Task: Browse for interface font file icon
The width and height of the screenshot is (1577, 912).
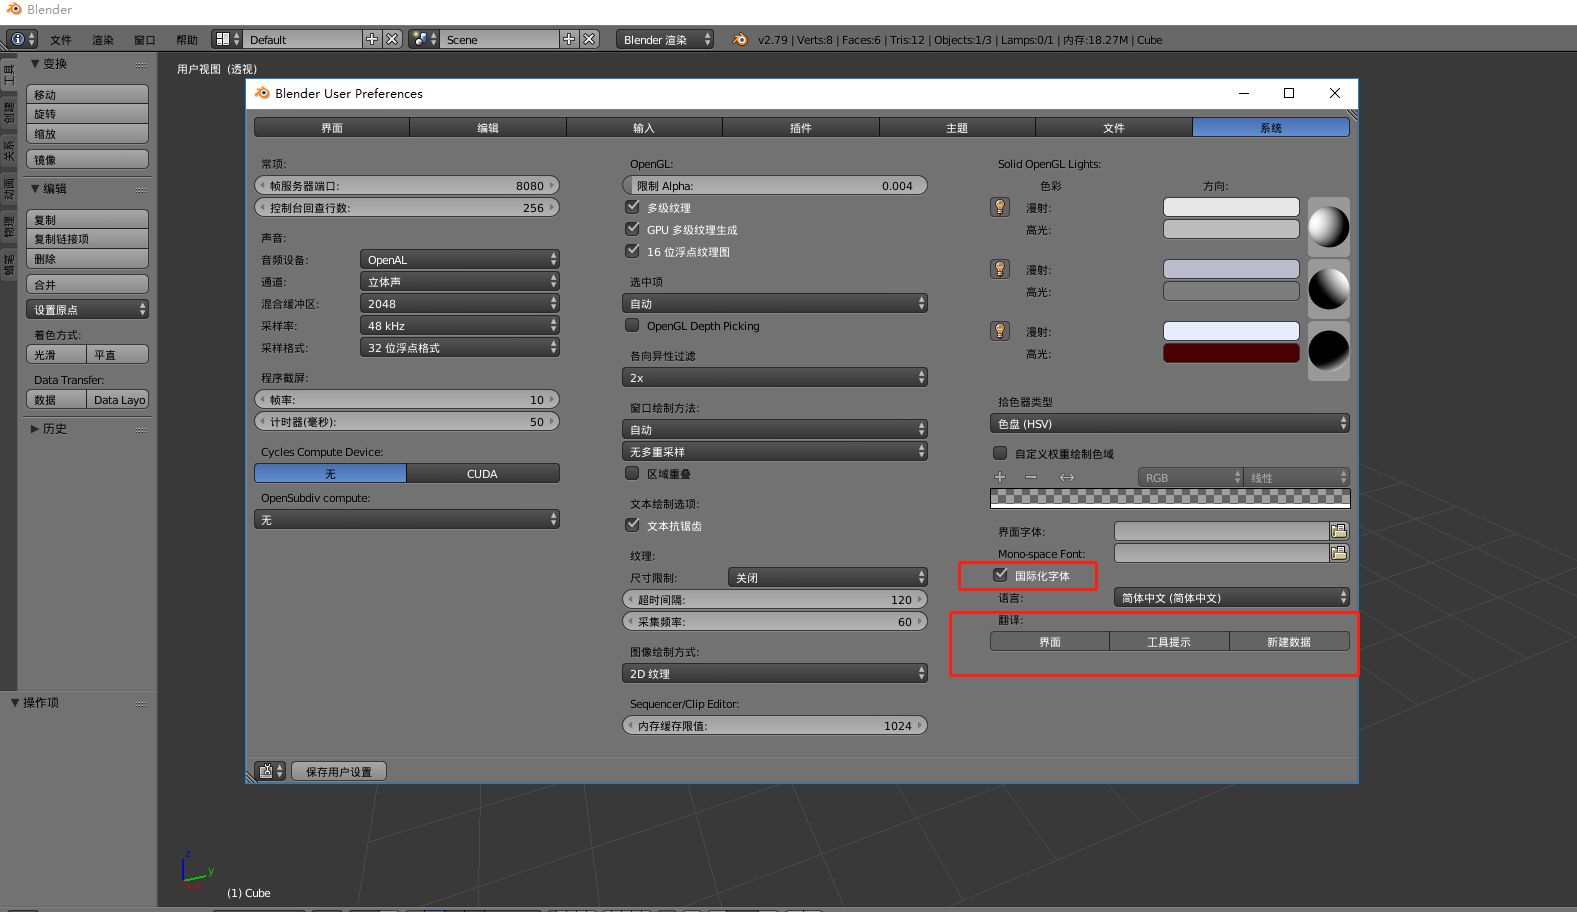Action: [x=1339, y=531]
